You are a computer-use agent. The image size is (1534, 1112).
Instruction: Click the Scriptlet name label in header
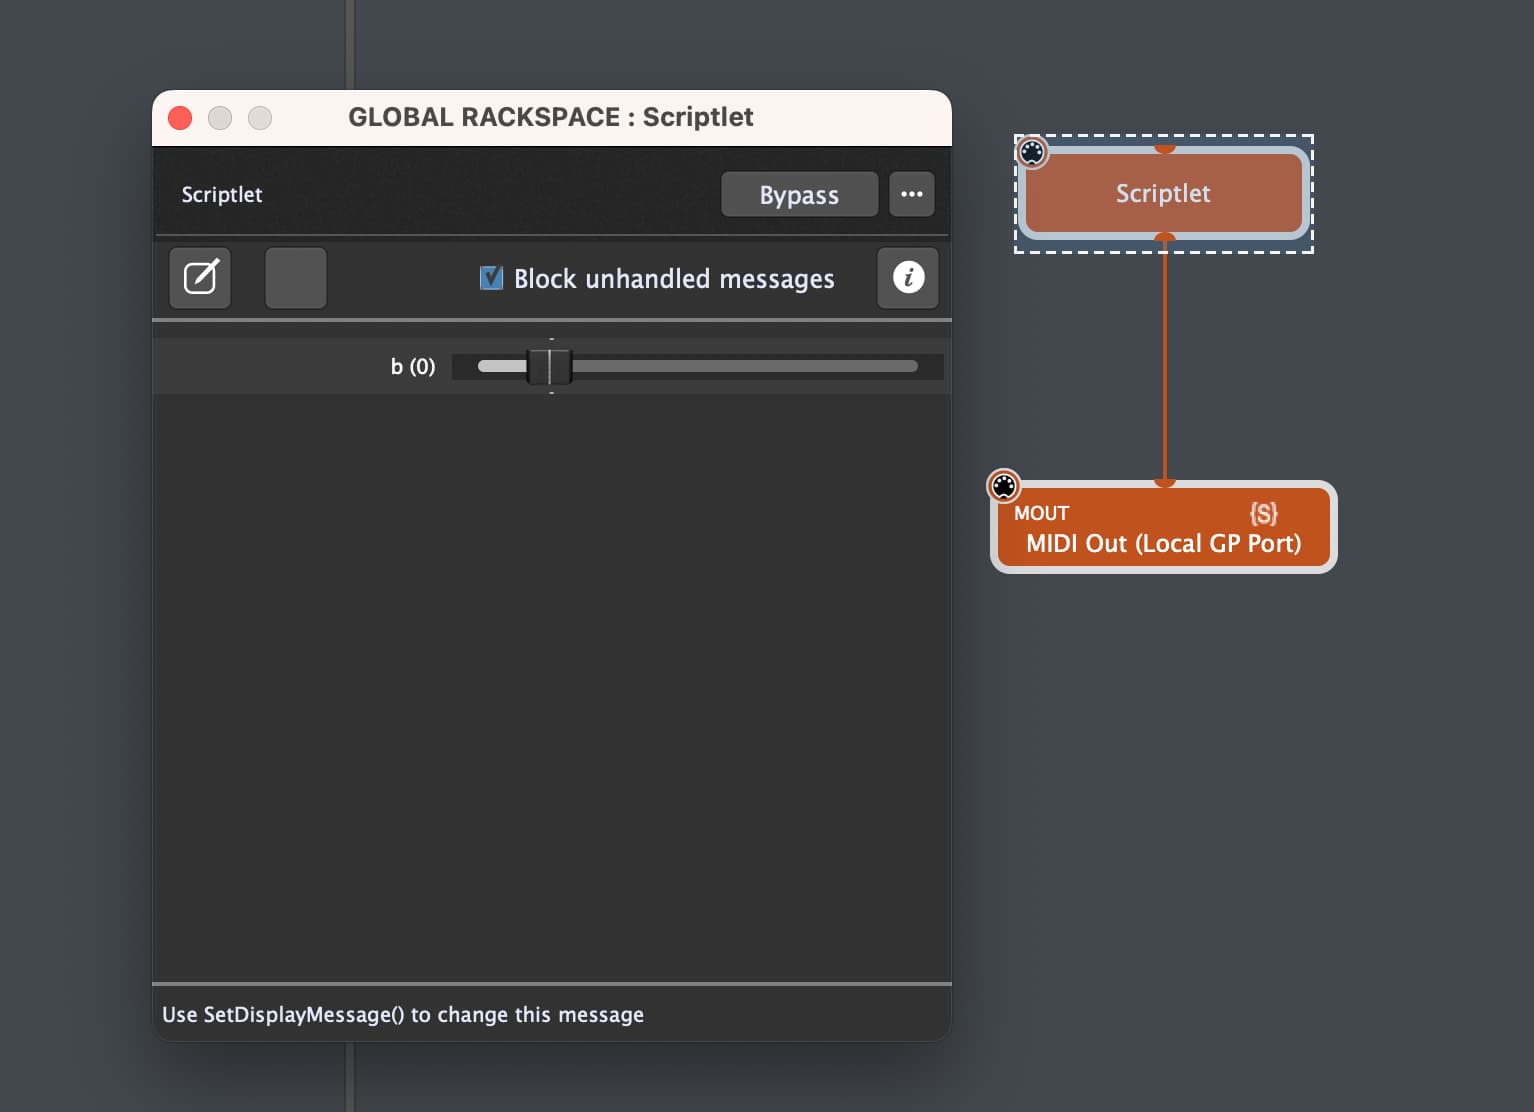(x=222, y=194)
